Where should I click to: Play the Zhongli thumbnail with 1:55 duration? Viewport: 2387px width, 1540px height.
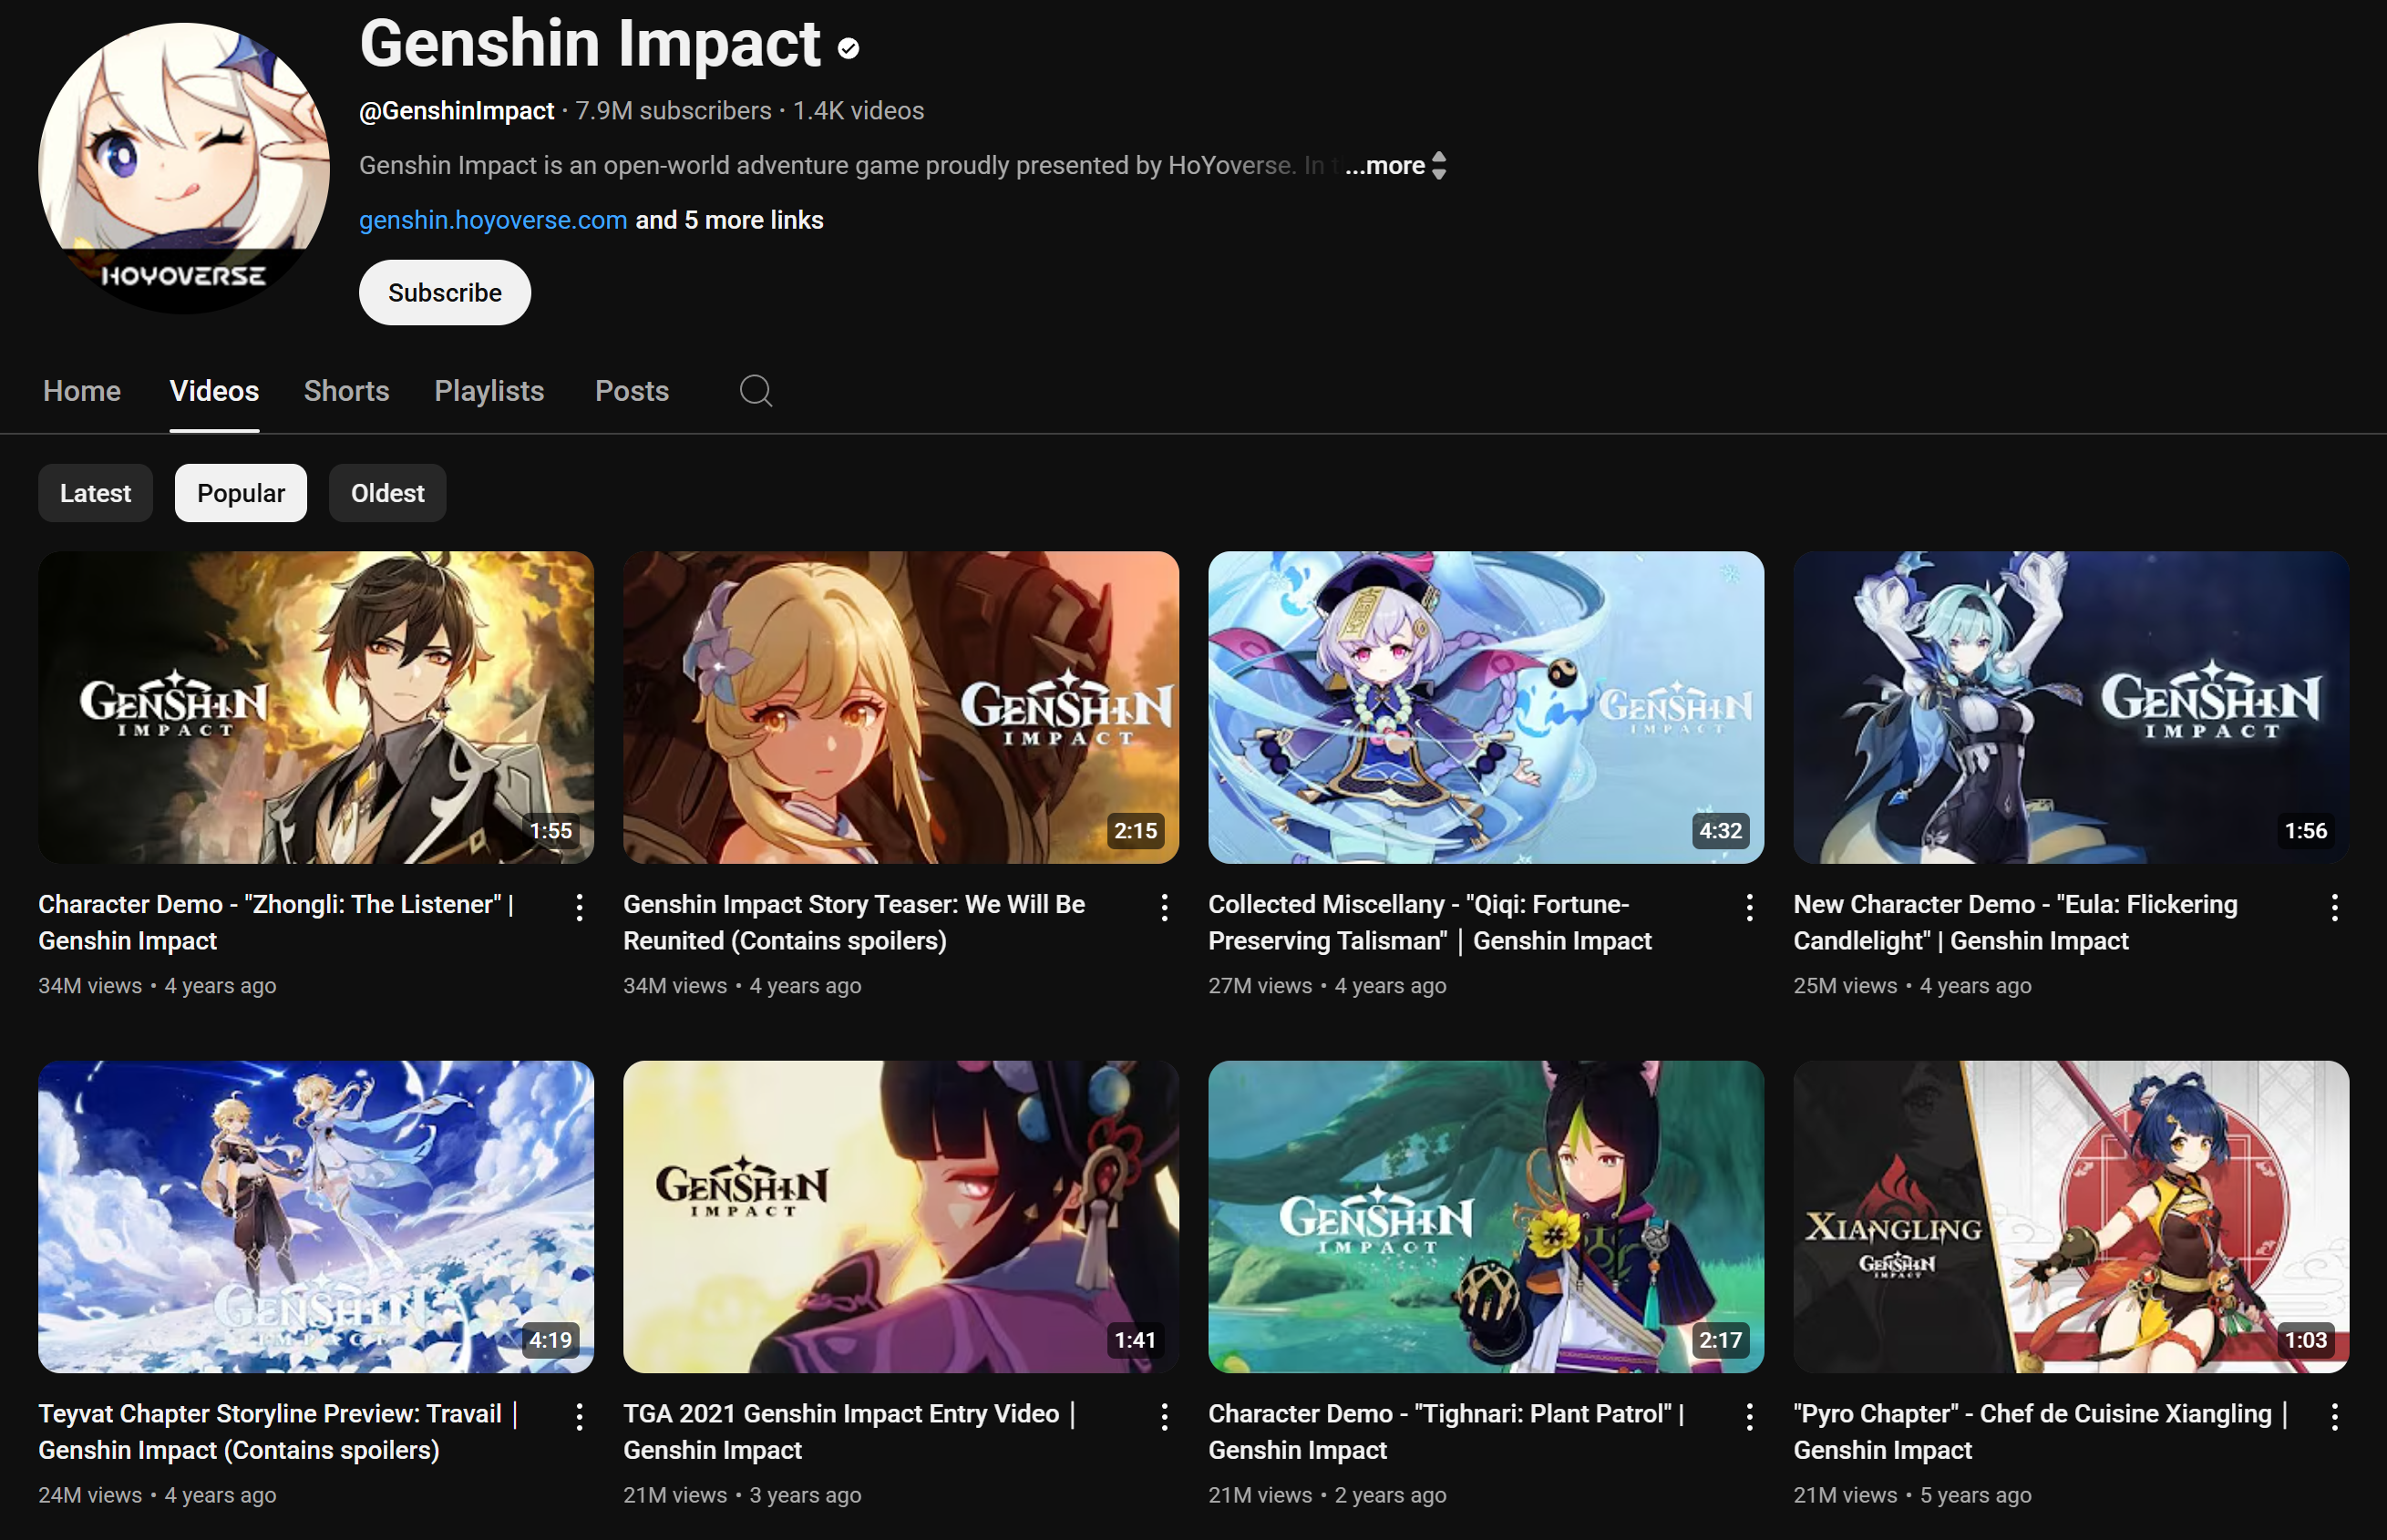click(316, 707)
